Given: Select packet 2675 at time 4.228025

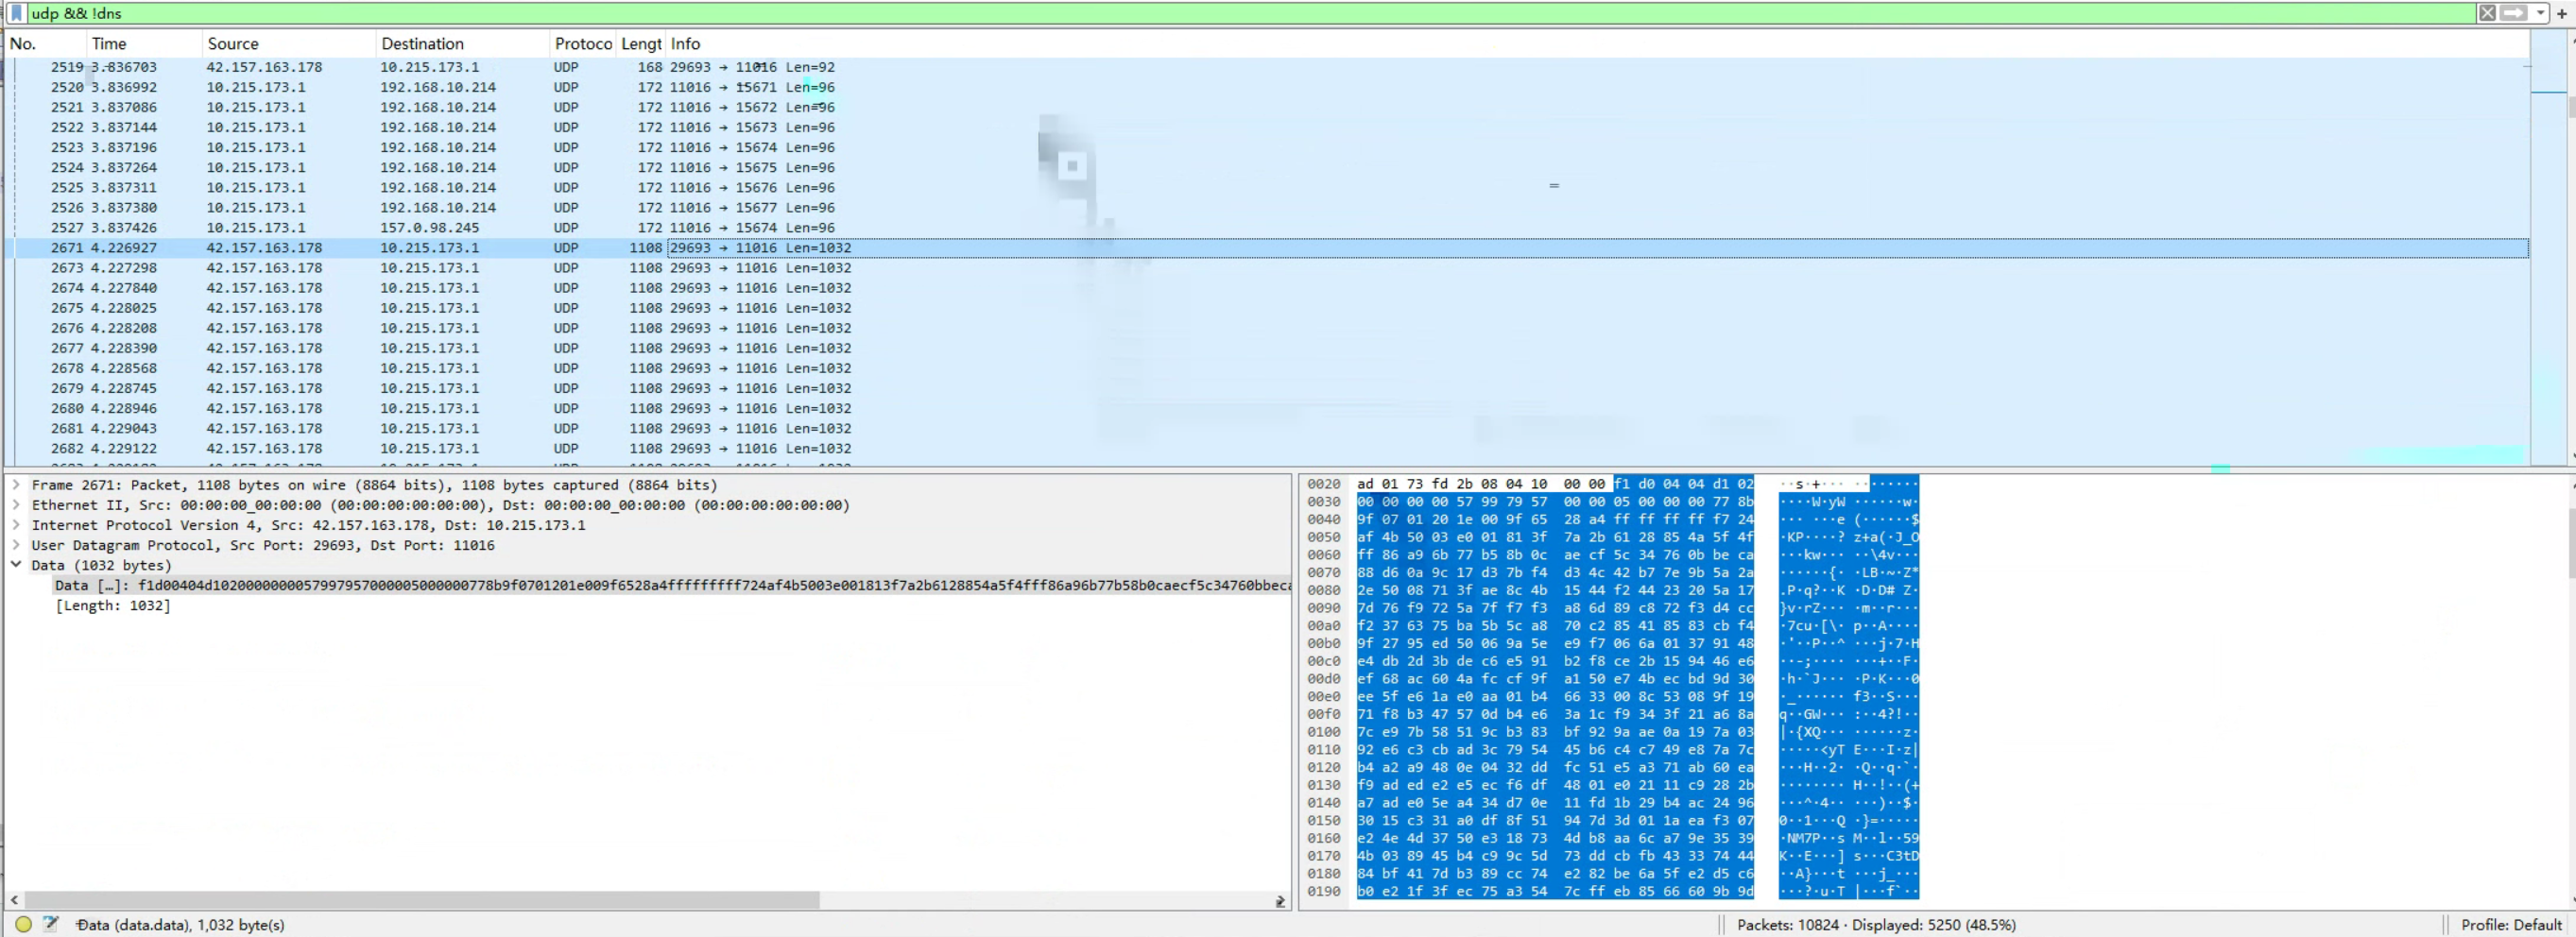Looking at the screenshot, I should [x=1266, y=308].
